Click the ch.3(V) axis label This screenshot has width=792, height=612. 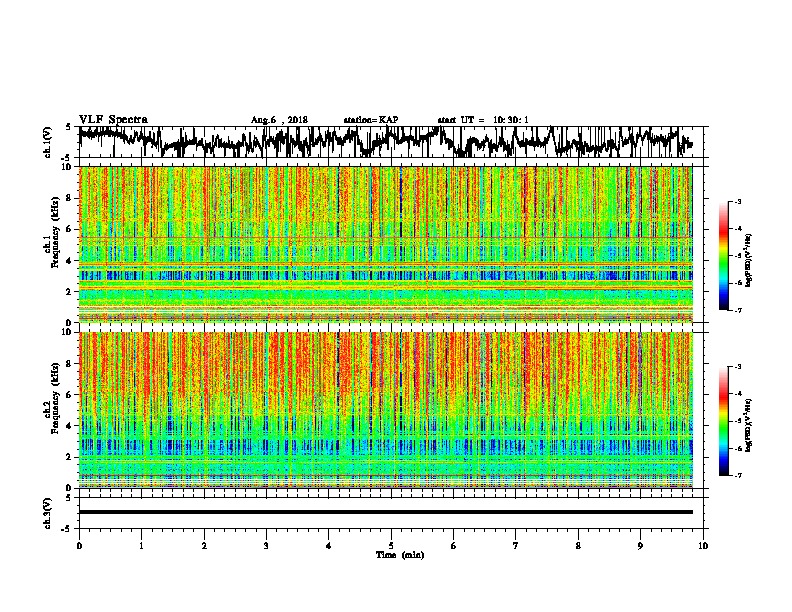pyautogui.click(x=48, y=513)
